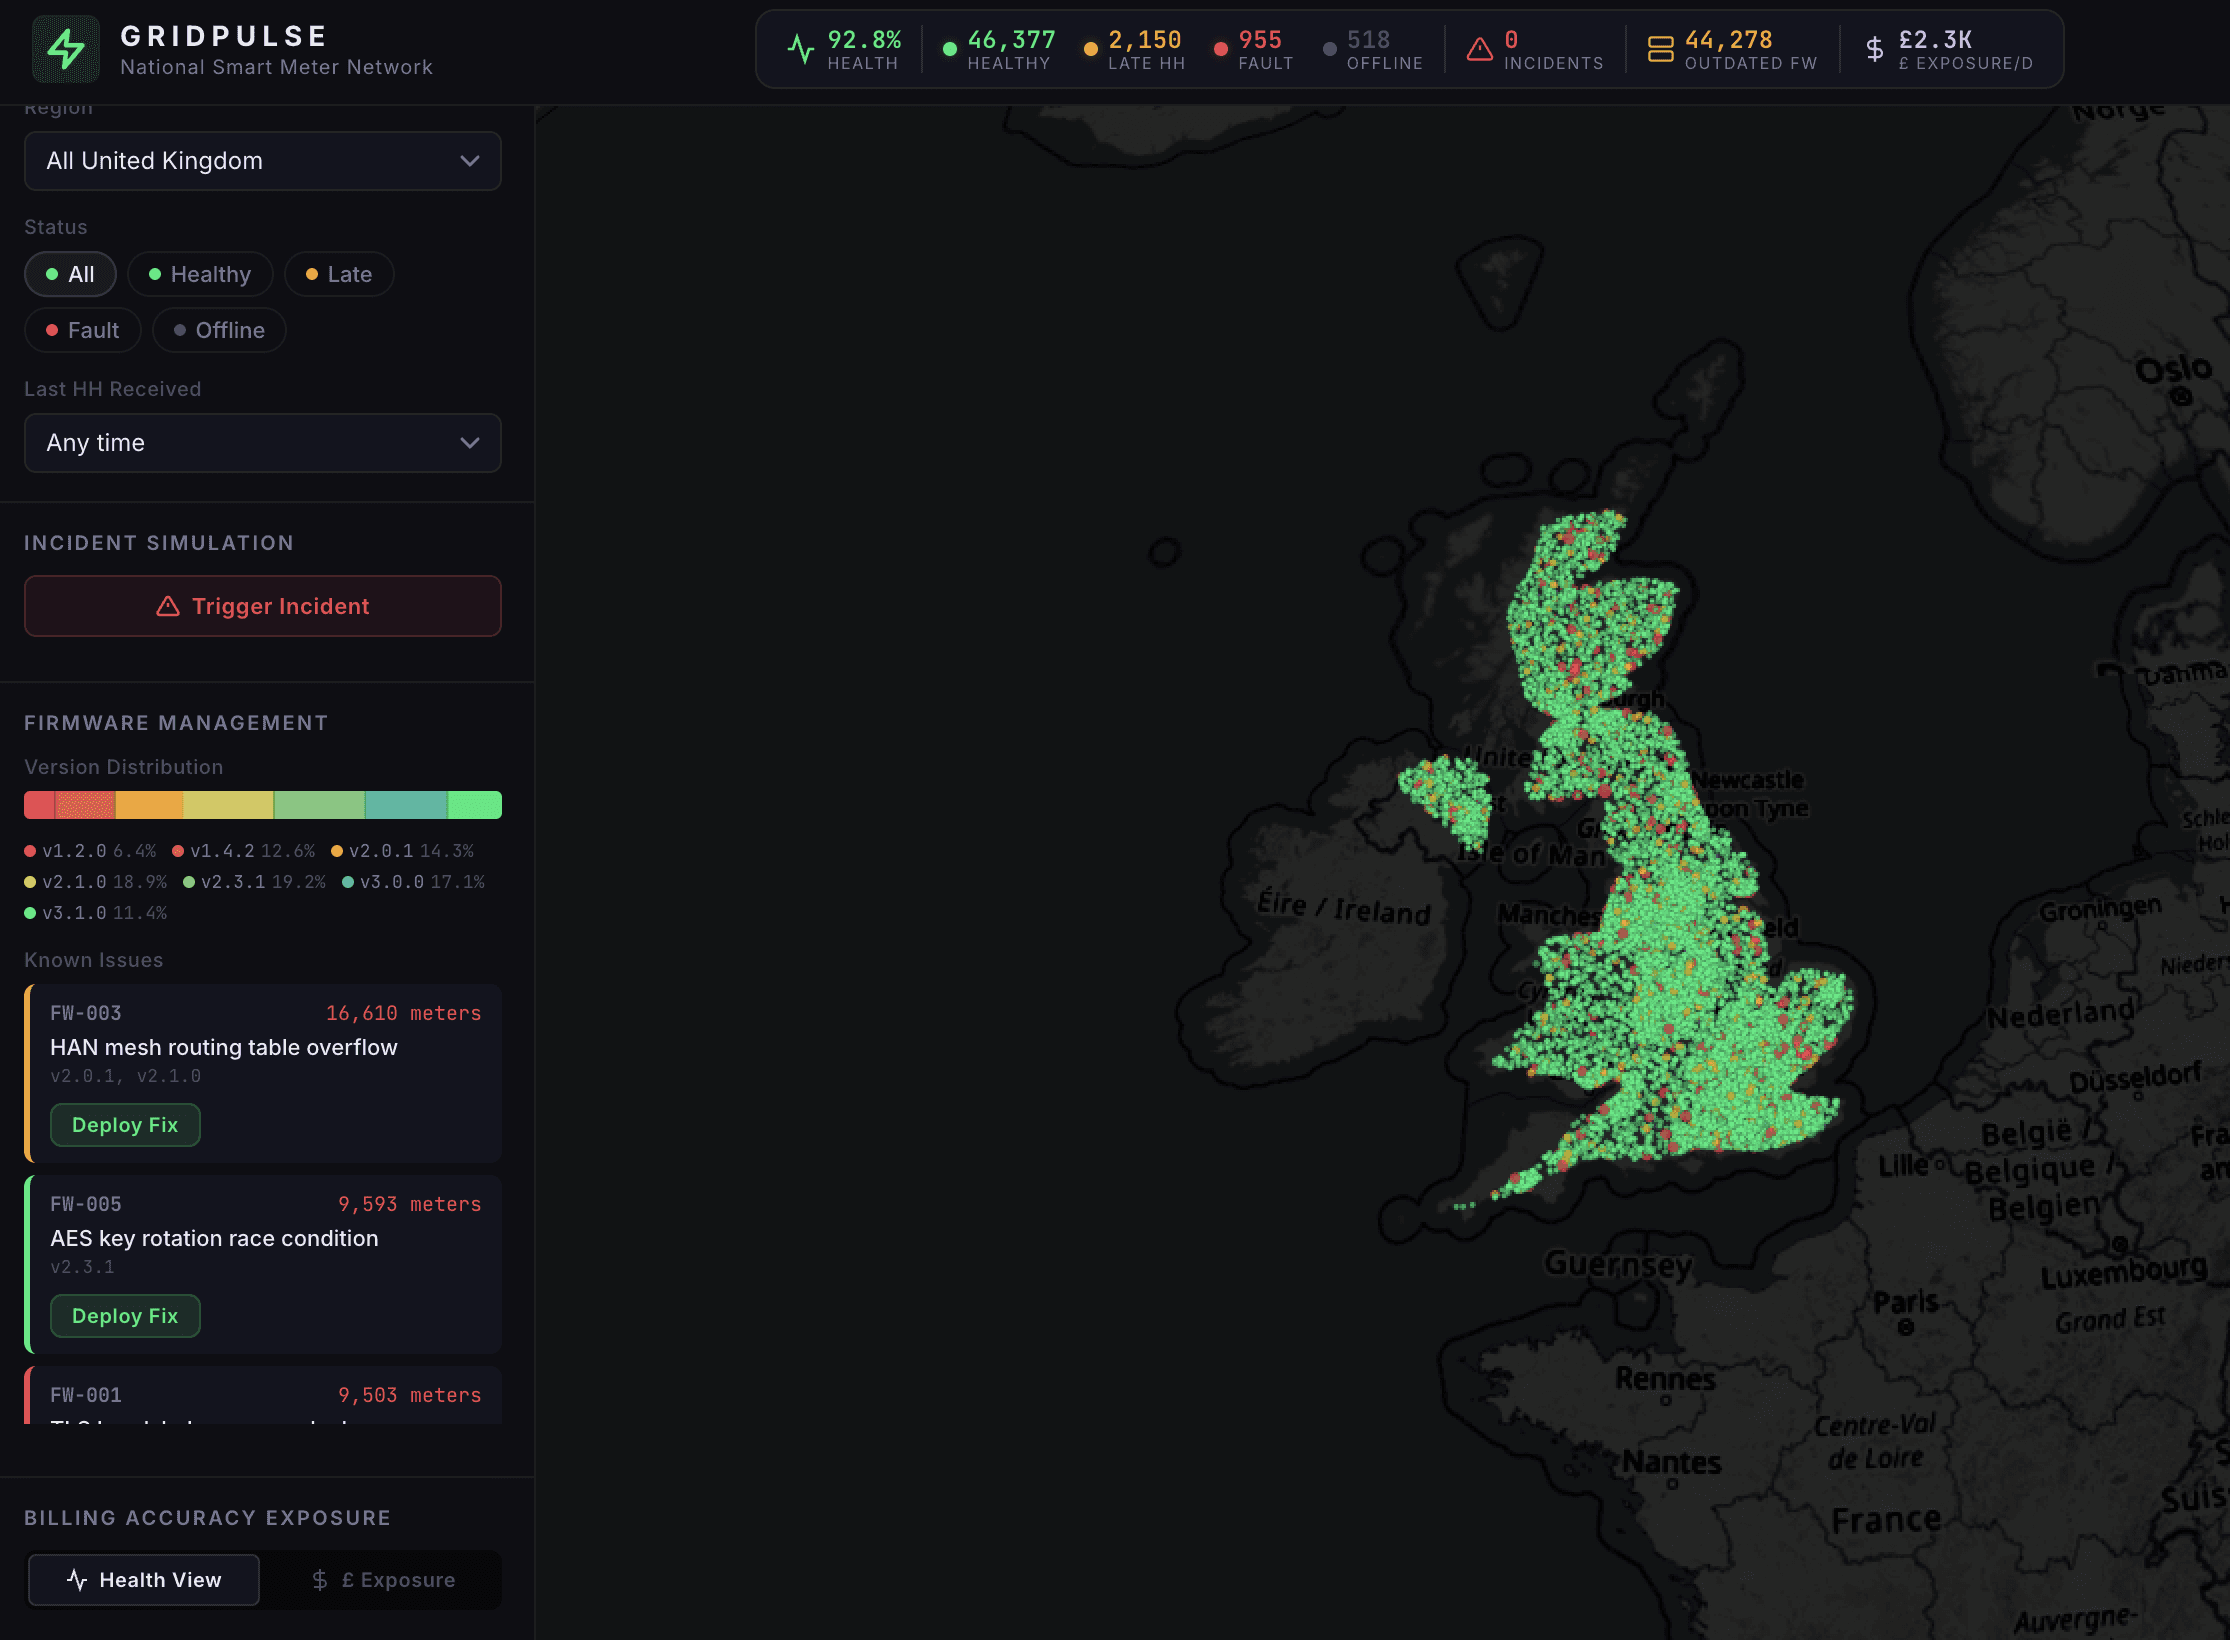Switch to the £ Exposure tab

(x=383, y=1580)
